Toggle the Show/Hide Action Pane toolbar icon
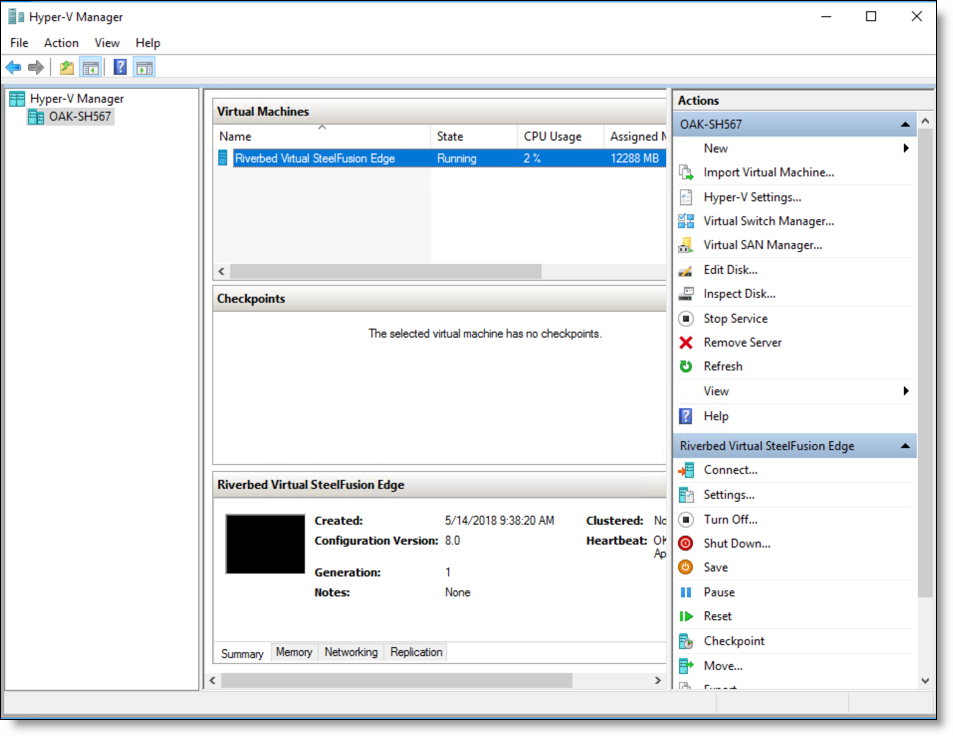The height and width of the screenshot is (736, 953). point(145,67)
